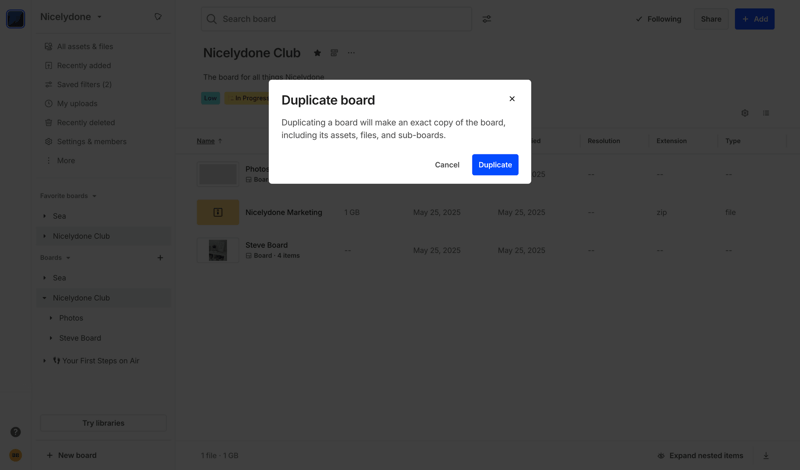Click New board at sidebar bottom

(x=71, y=455)
